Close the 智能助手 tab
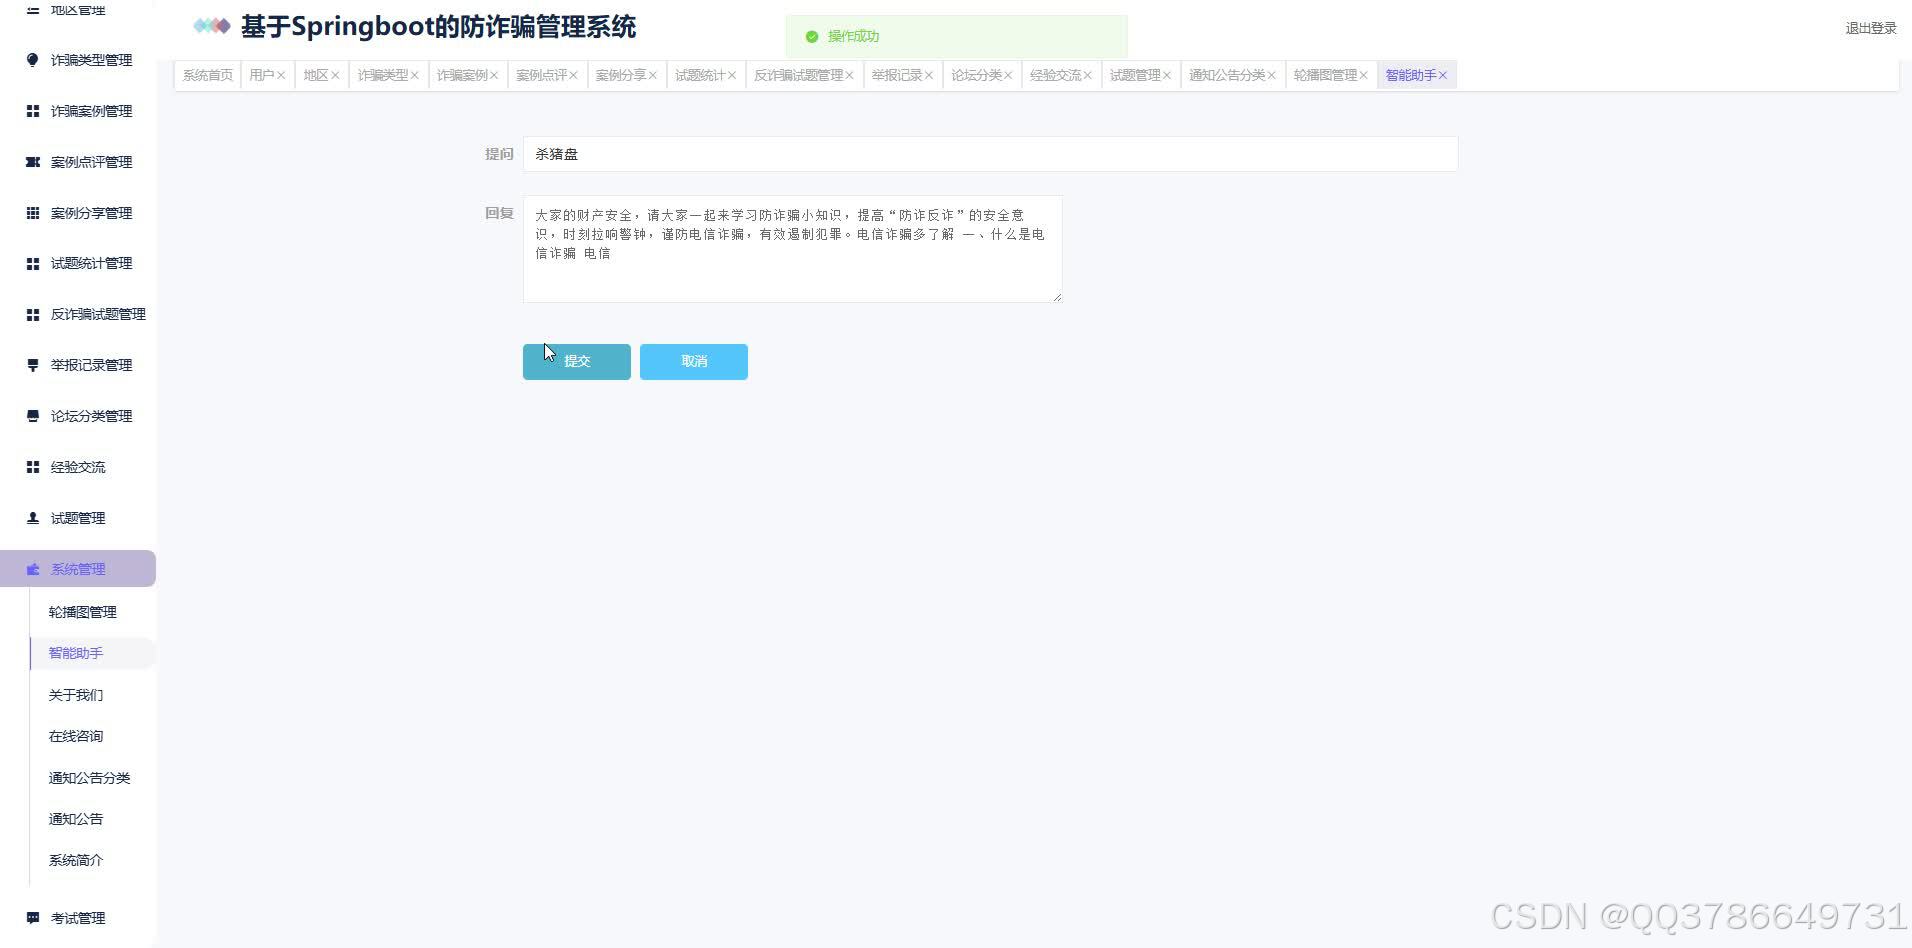1912x948 pixels. 1443,74
